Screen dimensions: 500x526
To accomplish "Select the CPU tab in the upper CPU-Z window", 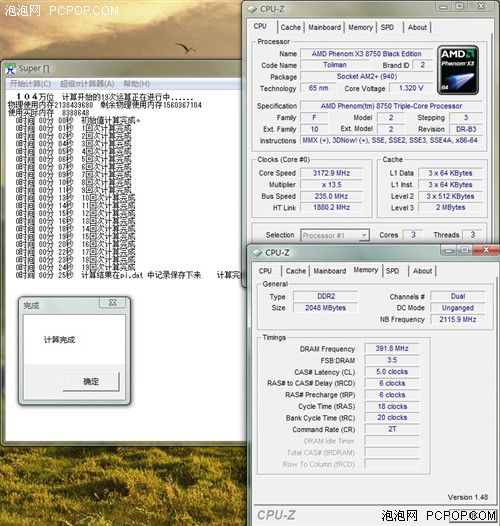I will (260, 26).
